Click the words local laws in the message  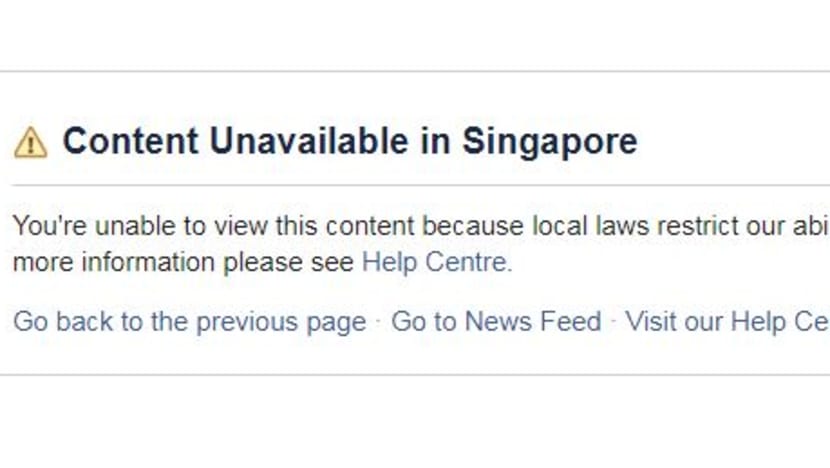click(590, 226)
